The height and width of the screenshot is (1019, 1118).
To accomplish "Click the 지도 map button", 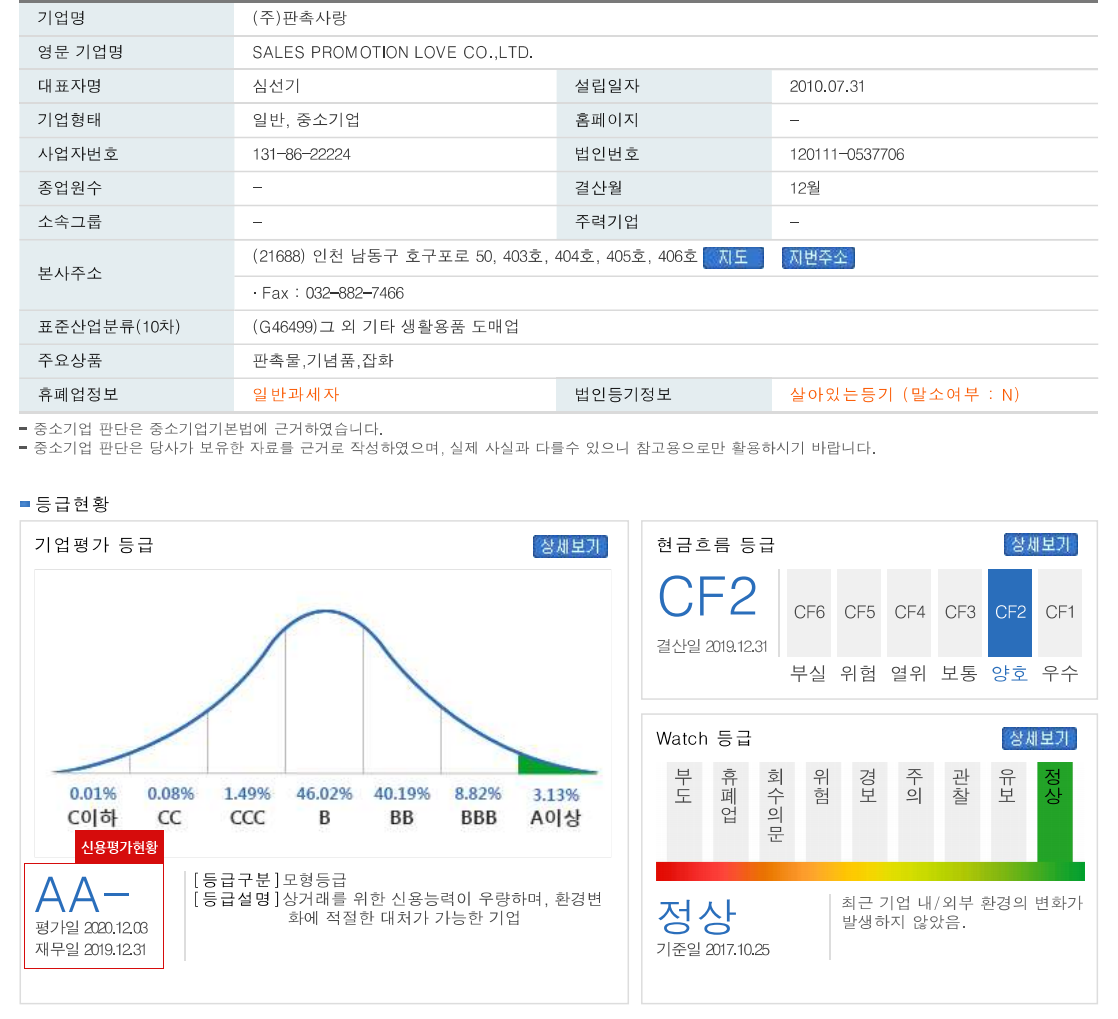I will (x=733, y=258).
